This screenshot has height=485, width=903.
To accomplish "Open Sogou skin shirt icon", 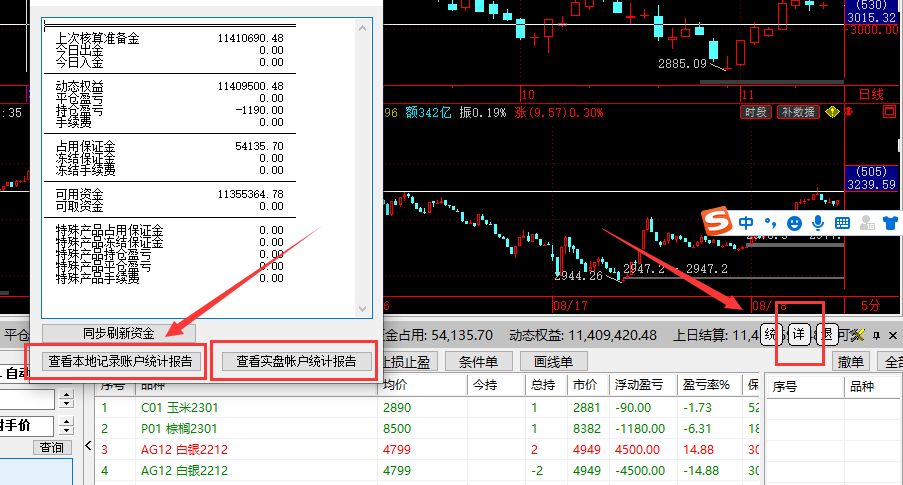I will [x=890, y=223].
